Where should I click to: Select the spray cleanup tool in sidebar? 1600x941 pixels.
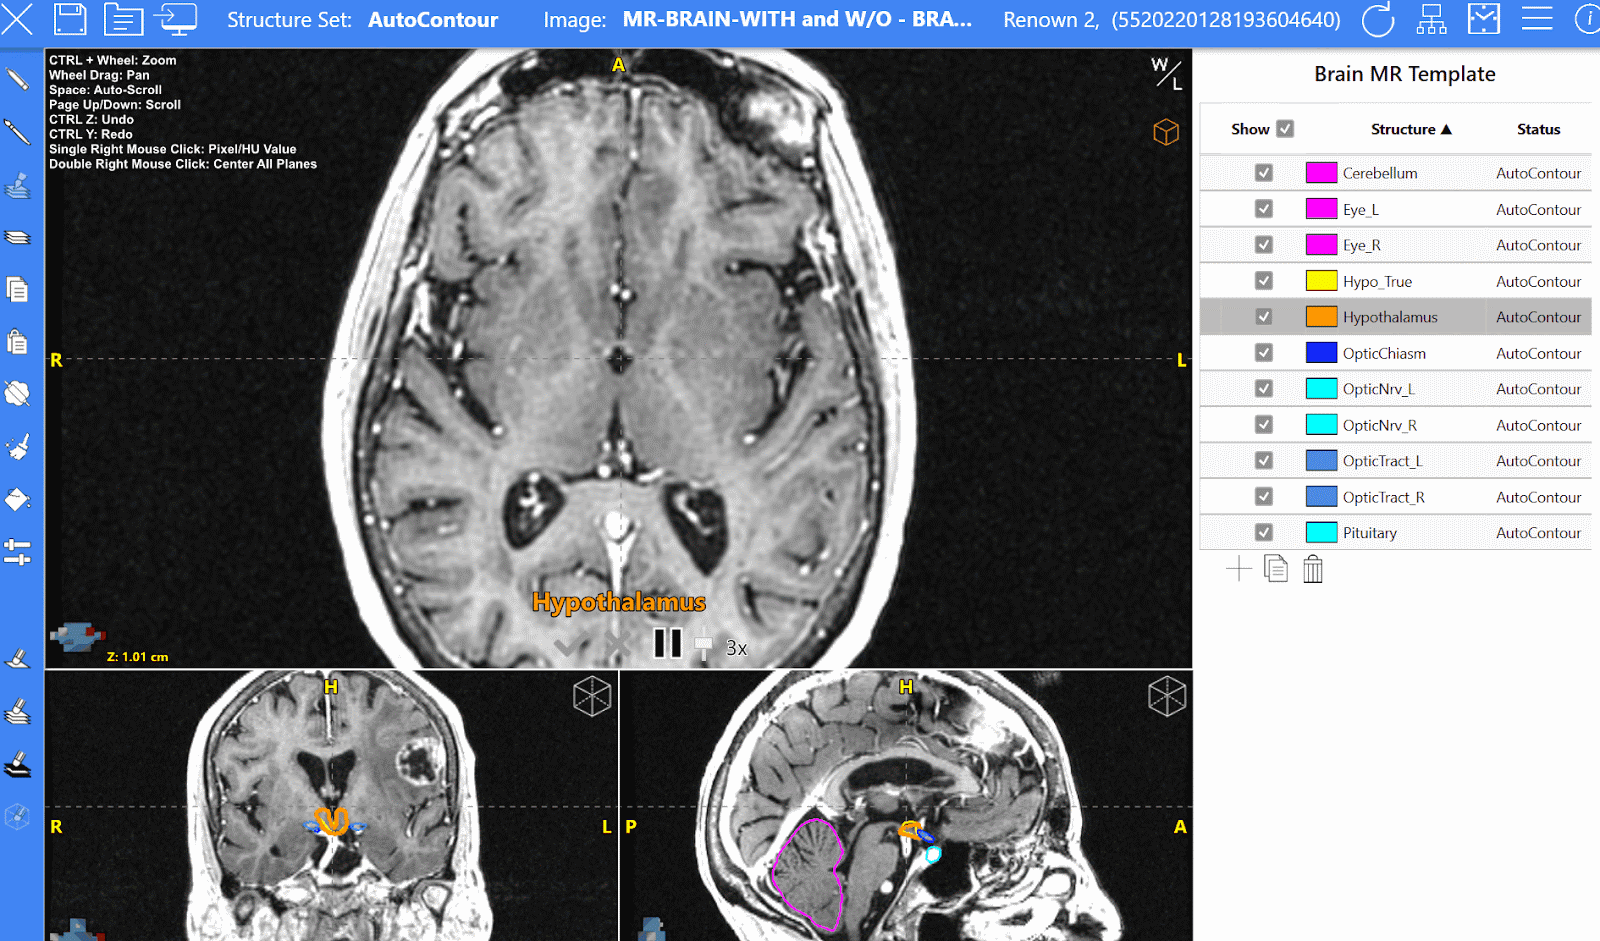(18, 446)
